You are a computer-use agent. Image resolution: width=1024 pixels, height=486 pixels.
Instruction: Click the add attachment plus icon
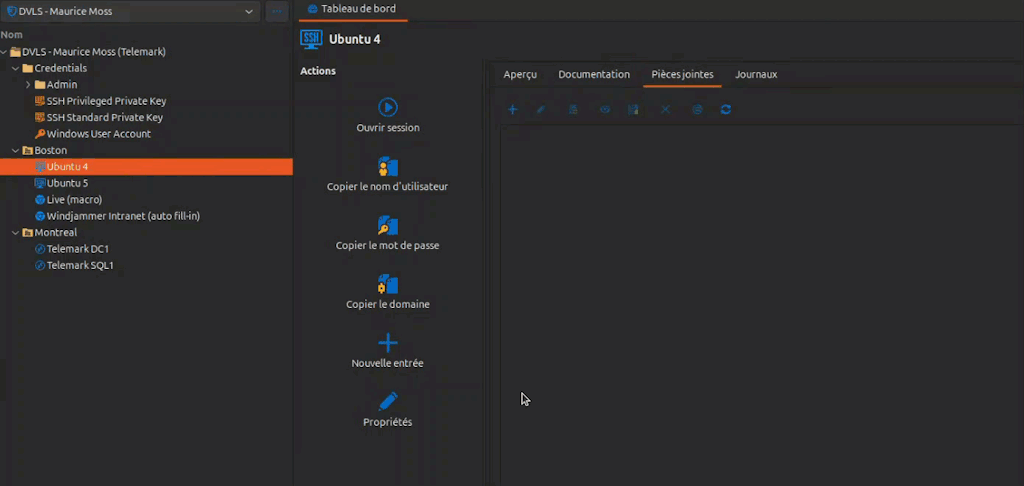[513, 110]
